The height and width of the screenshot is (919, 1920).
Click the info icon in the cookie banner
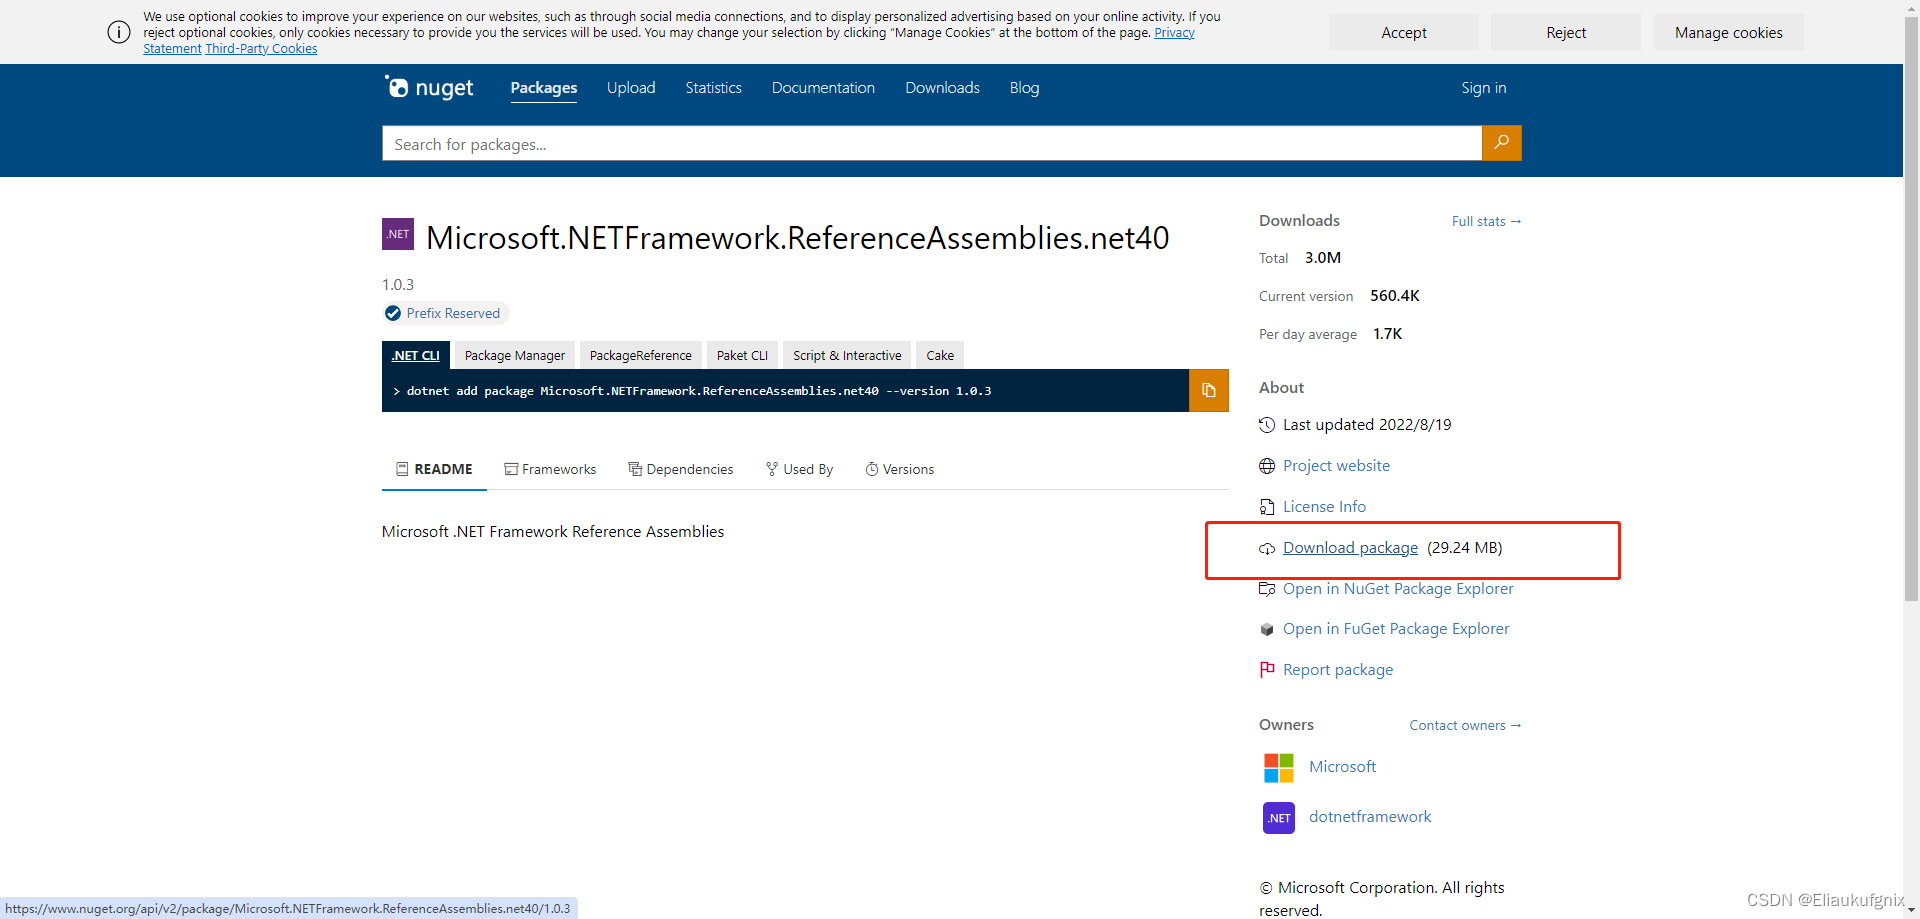pyautogui.click(x=118, y=32)
